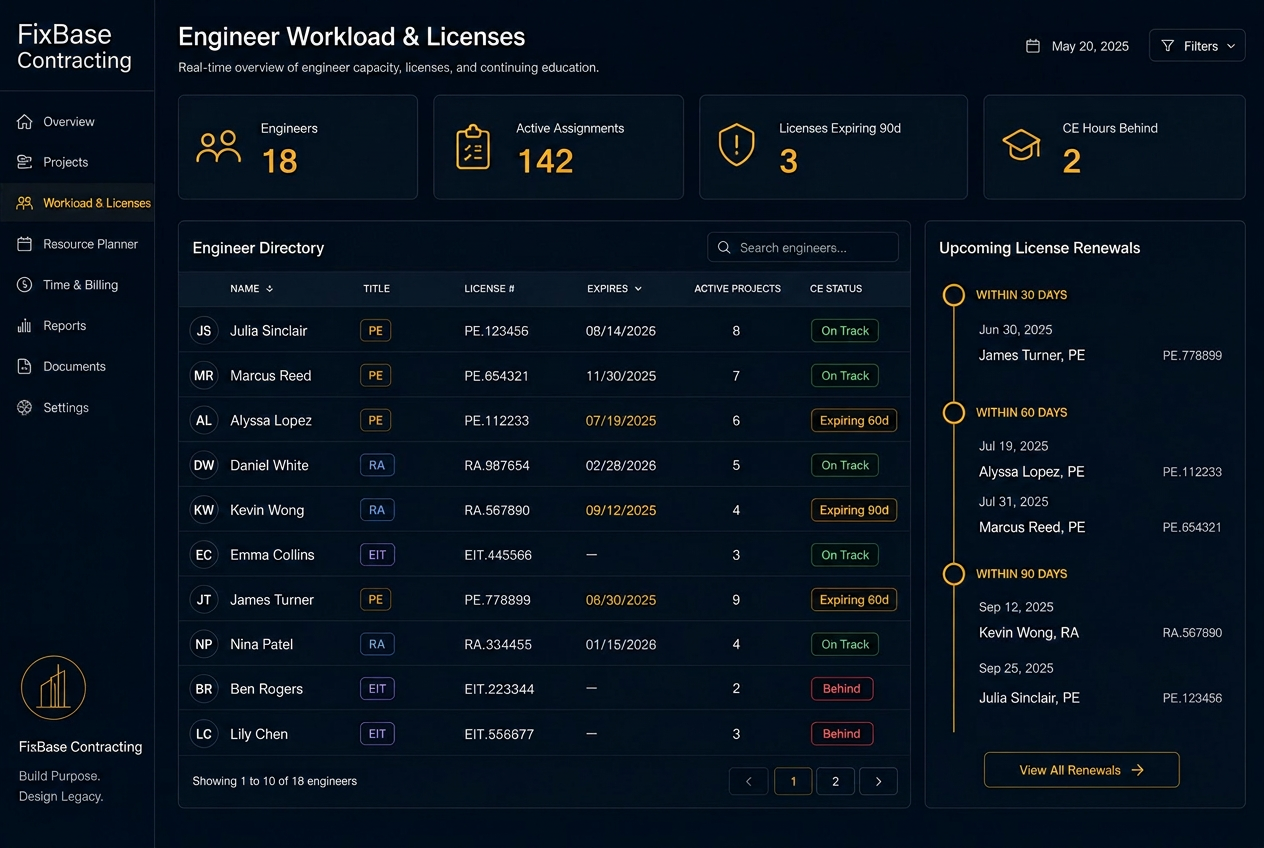Click the Licenses Expiring shield icon
The image size is (1264, 848).
(x=737, y=146)
